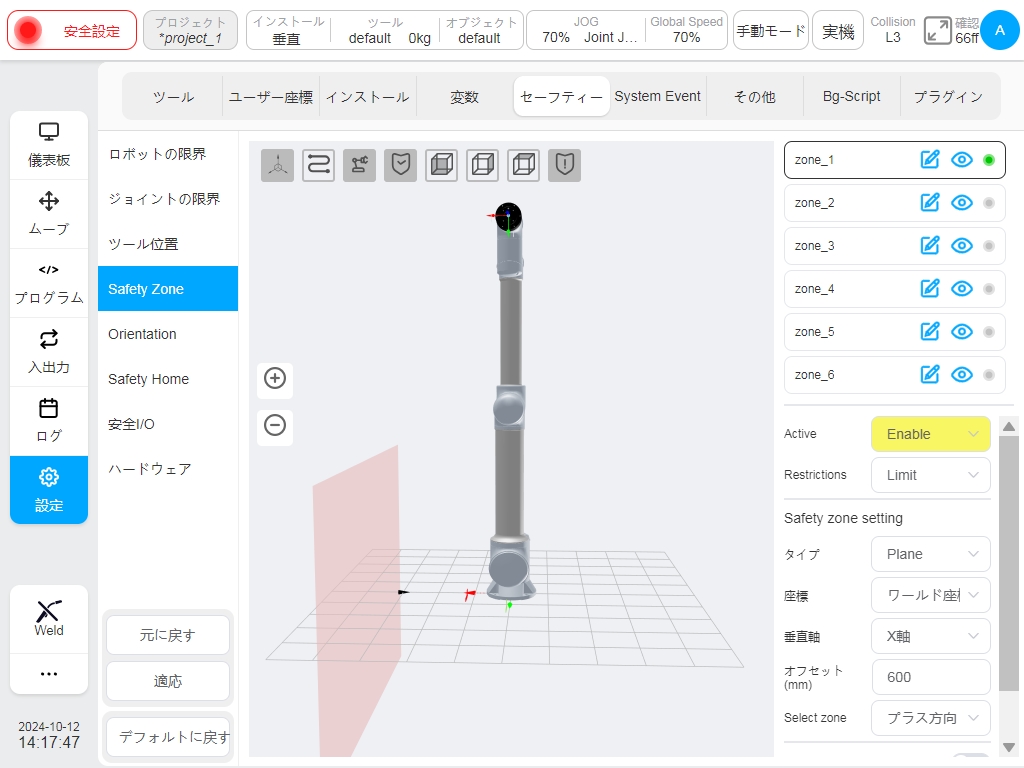The height and width of the screenshot is (768, 1024).
Task: Click the 安全設定 safety button
Action: [72, 30]
